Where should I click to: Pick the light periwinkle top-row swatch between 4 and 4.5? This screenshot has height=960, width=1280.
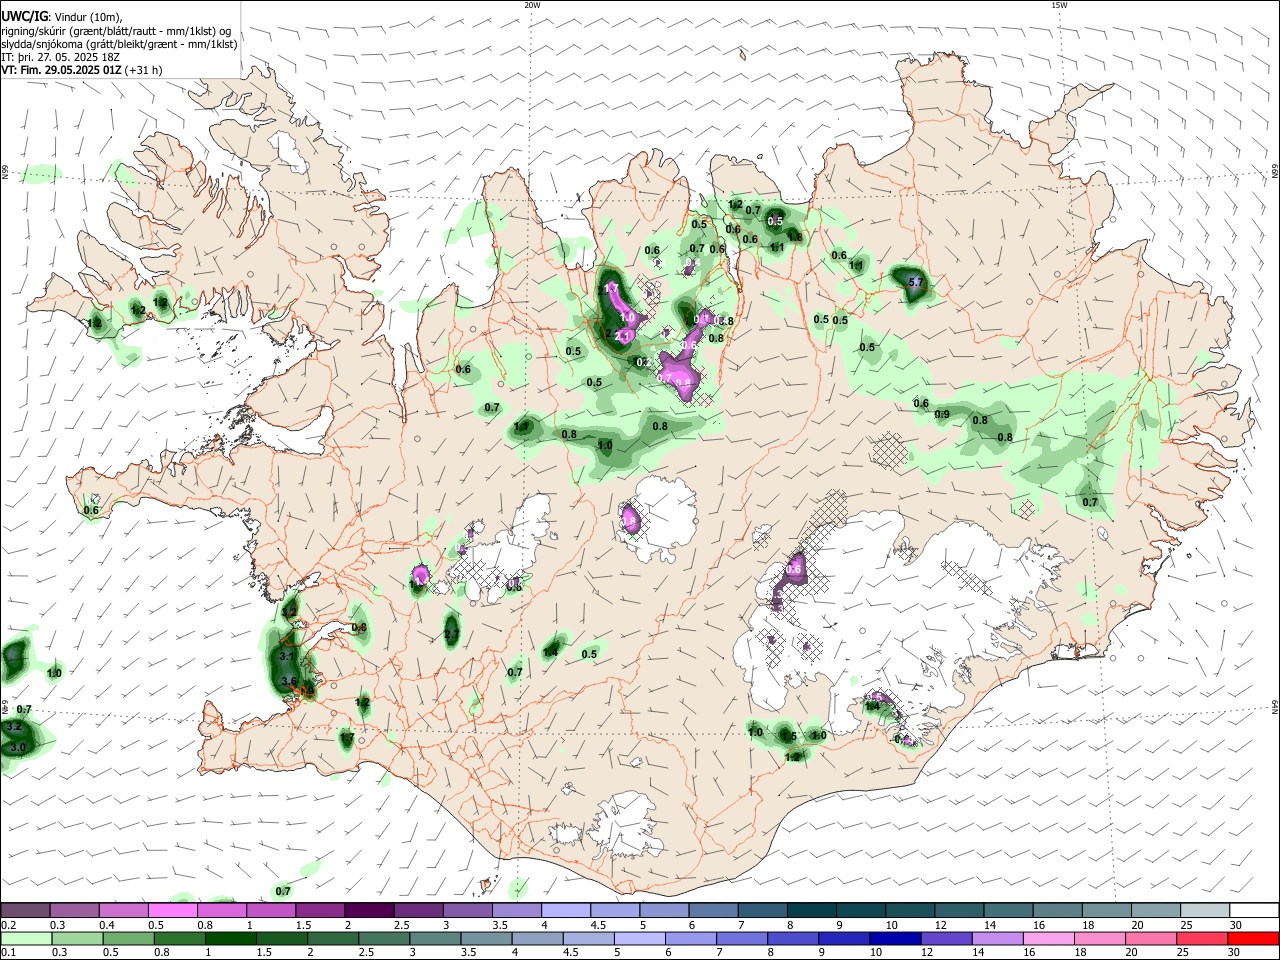(566, 910)
